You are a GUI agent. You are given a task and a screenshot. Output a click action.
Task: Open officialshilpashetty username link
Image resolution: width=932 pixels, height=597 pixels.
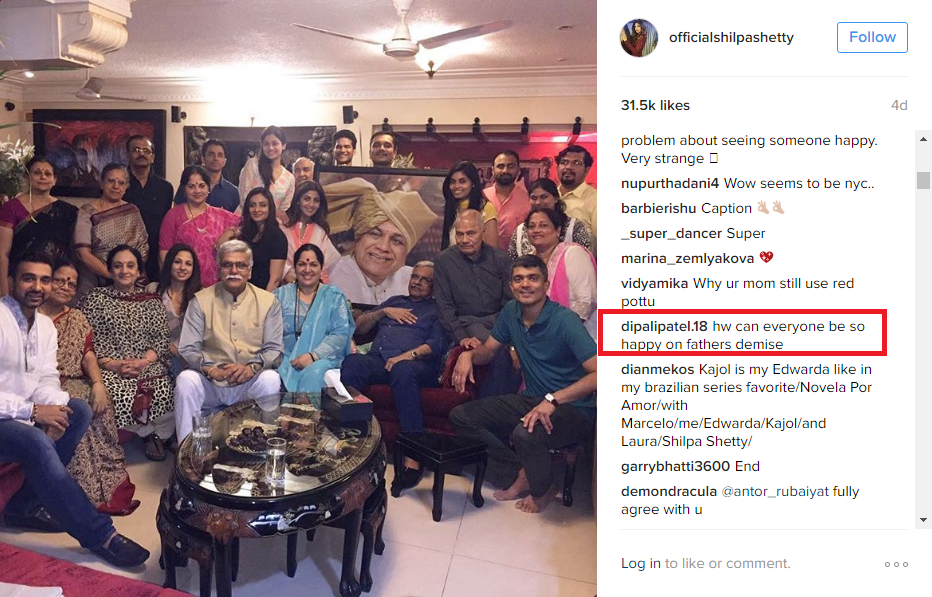point(731,37)
